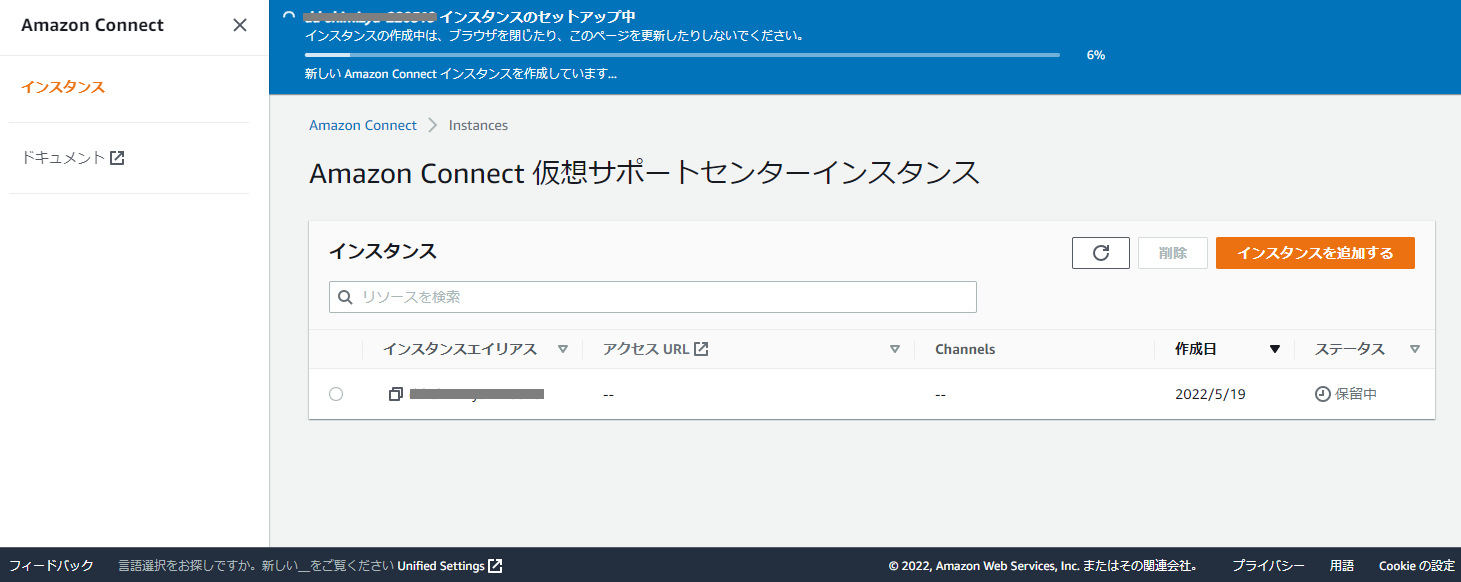Click the インスタンスを追加する button
Image resolution: width=1461 pixels, height=582 pixels.
coord(1315,253)
